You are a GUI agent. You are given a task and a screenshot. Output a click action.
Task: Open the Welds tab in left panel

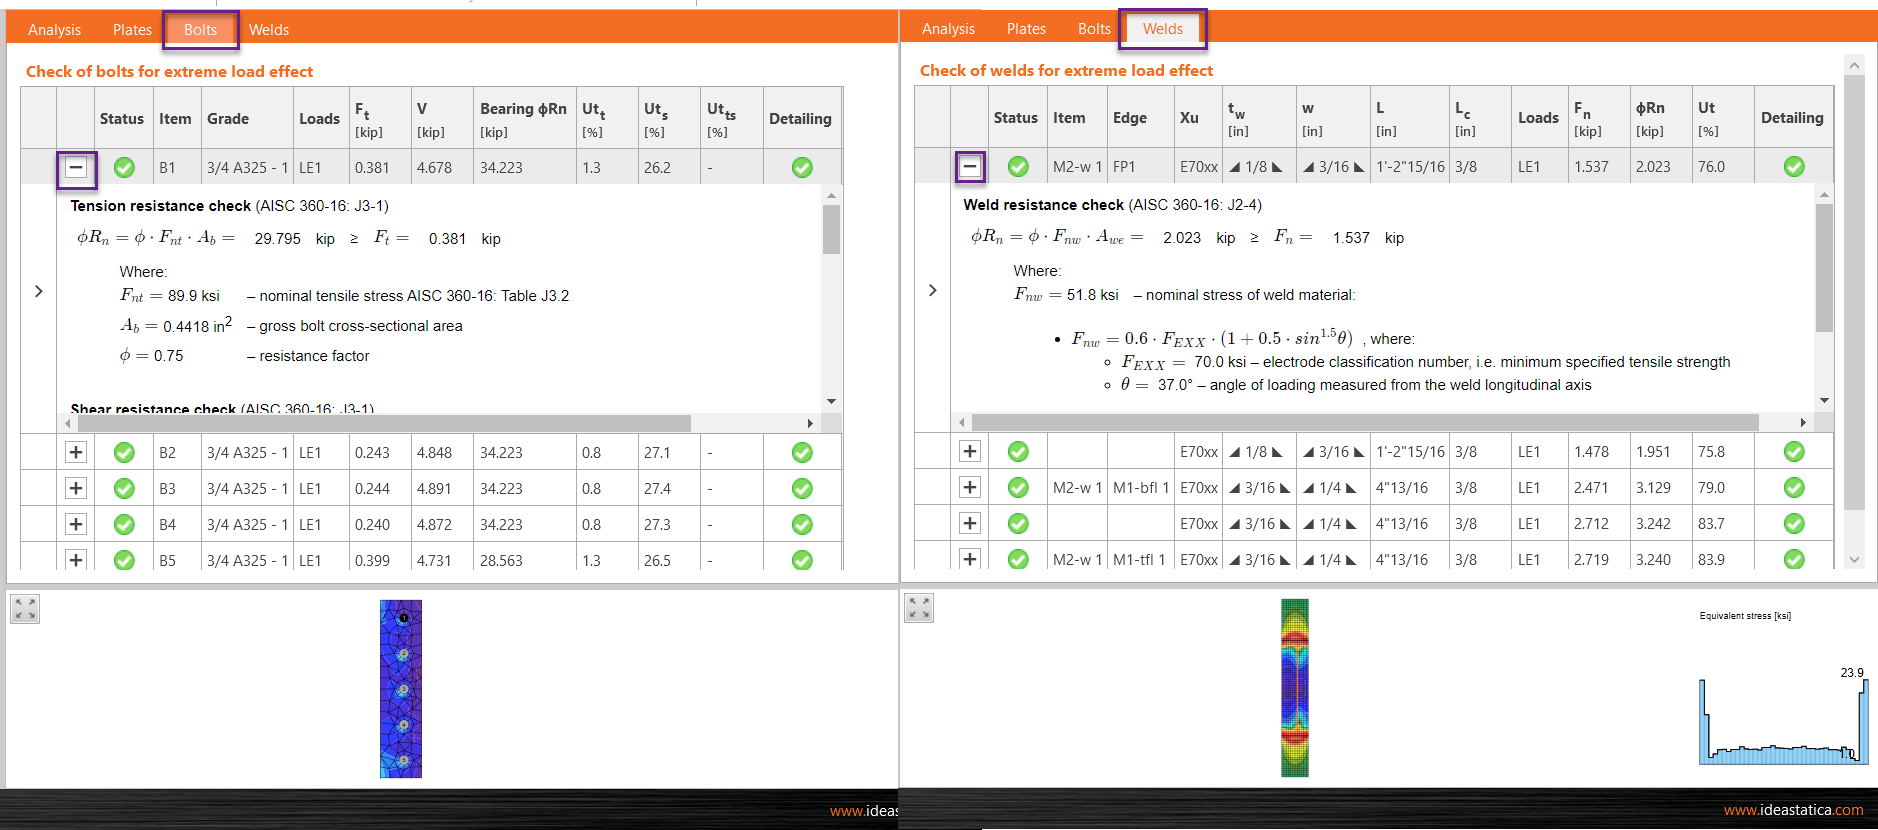[x=269, y=30]
